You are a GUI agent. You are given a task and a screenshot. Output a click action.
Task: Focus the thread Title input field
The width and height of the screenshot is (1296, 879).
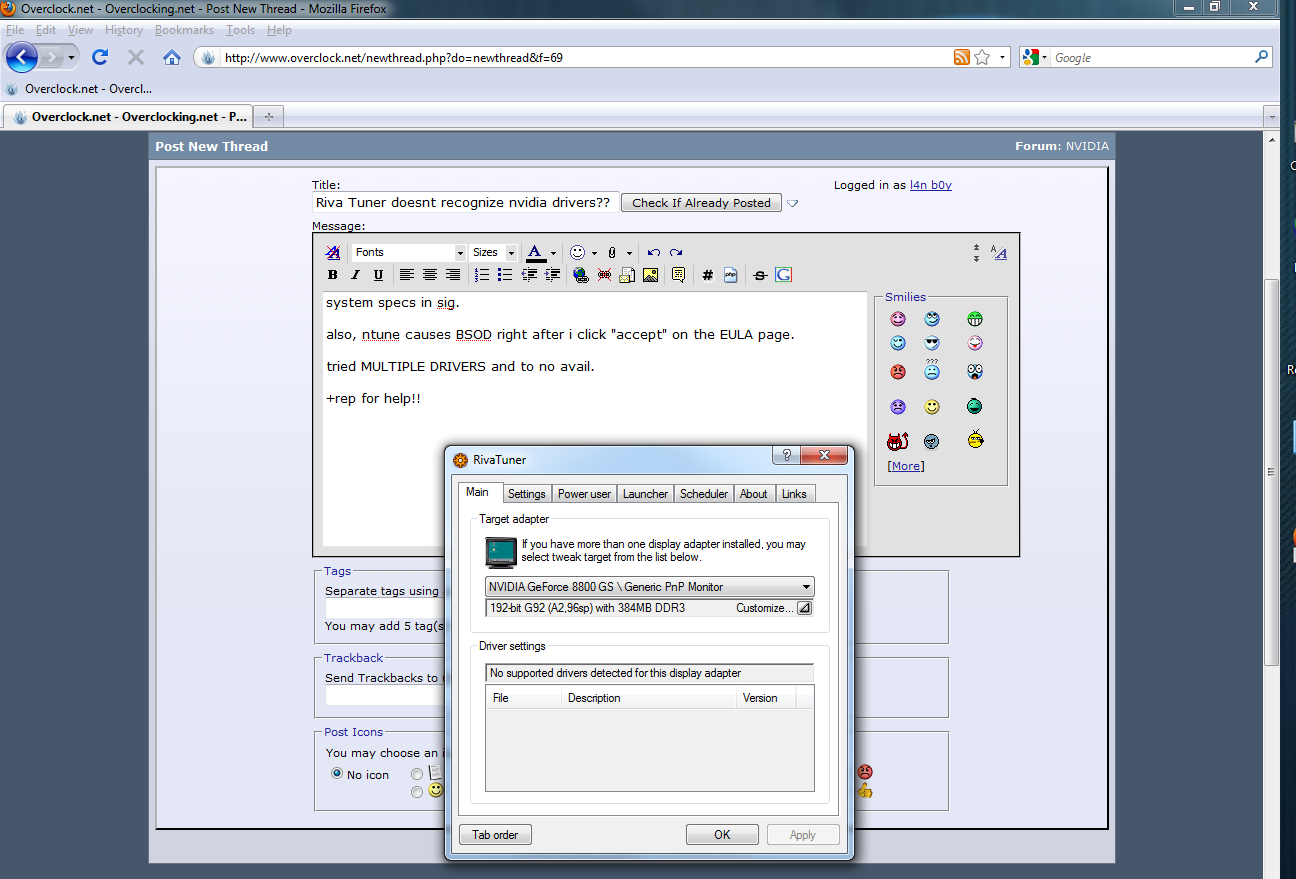tap(465, 203)
